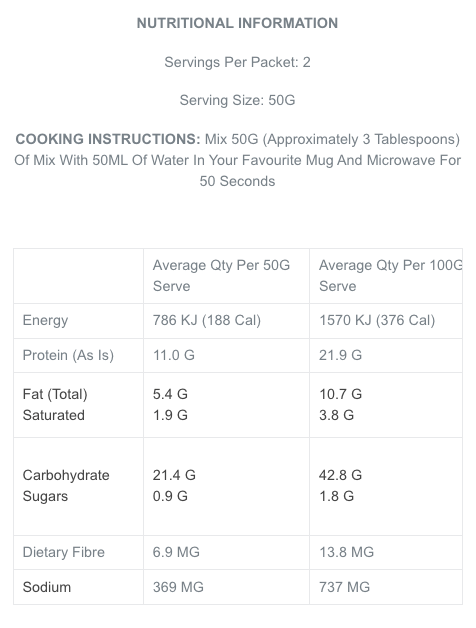
Task: Click the Average Qty Per 100G Serve header
Action: tap(391, 276)
